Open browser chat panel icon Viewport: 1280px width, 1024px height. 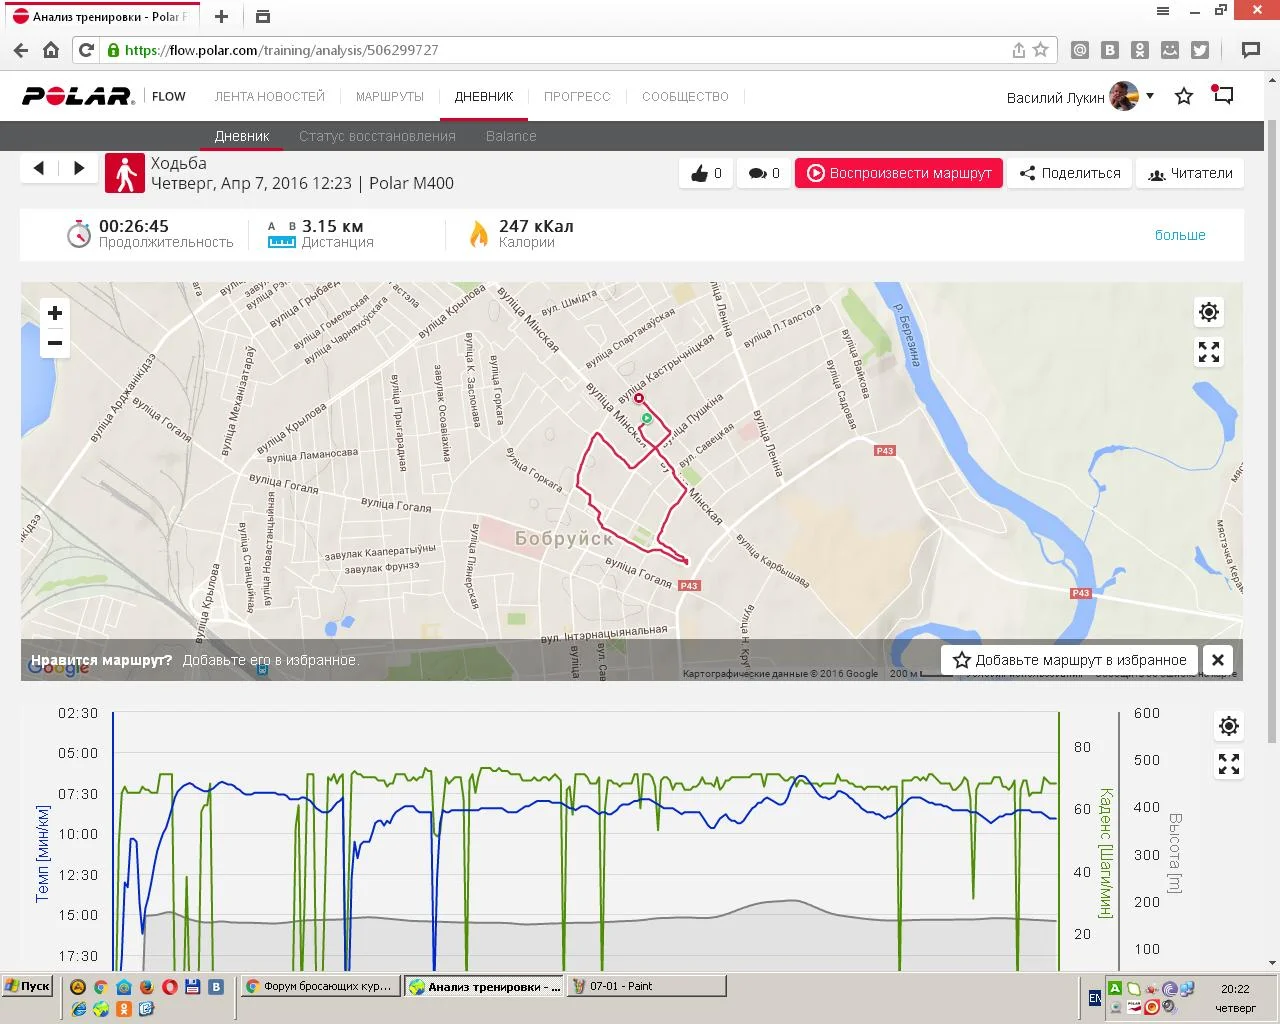click(1250, 50)
